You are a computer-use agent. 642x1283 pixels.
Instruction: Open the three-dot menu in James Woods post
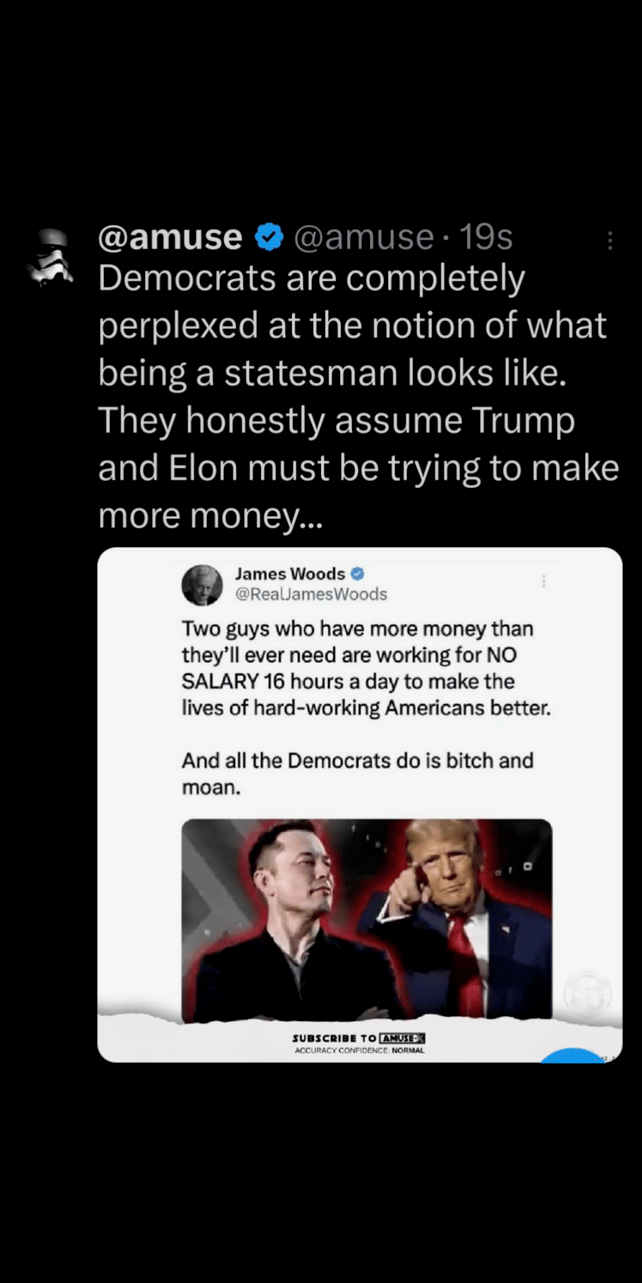pyautogui.click(x=544, y=581)
